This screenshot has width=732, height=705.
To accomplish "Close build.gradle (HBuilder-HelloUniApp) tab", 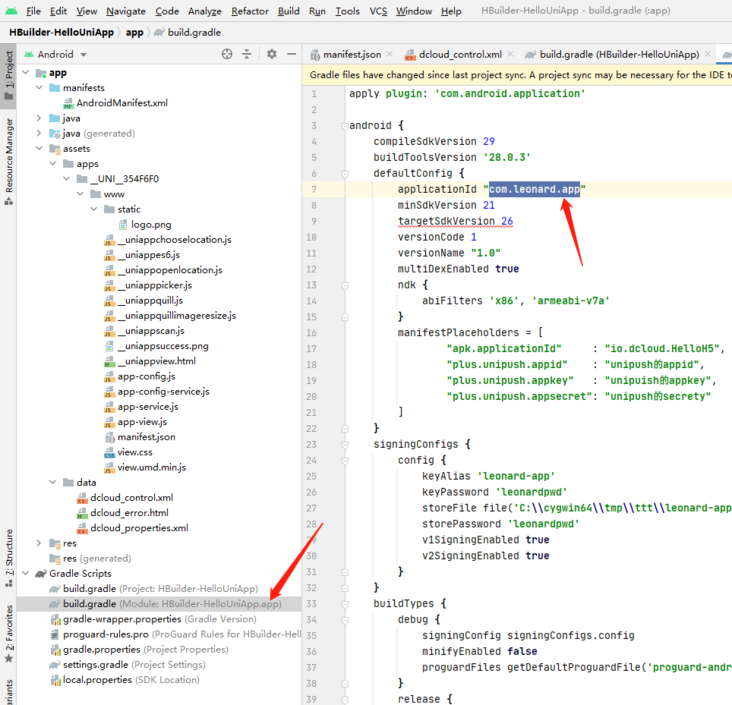I will click(x=708, y=54).
